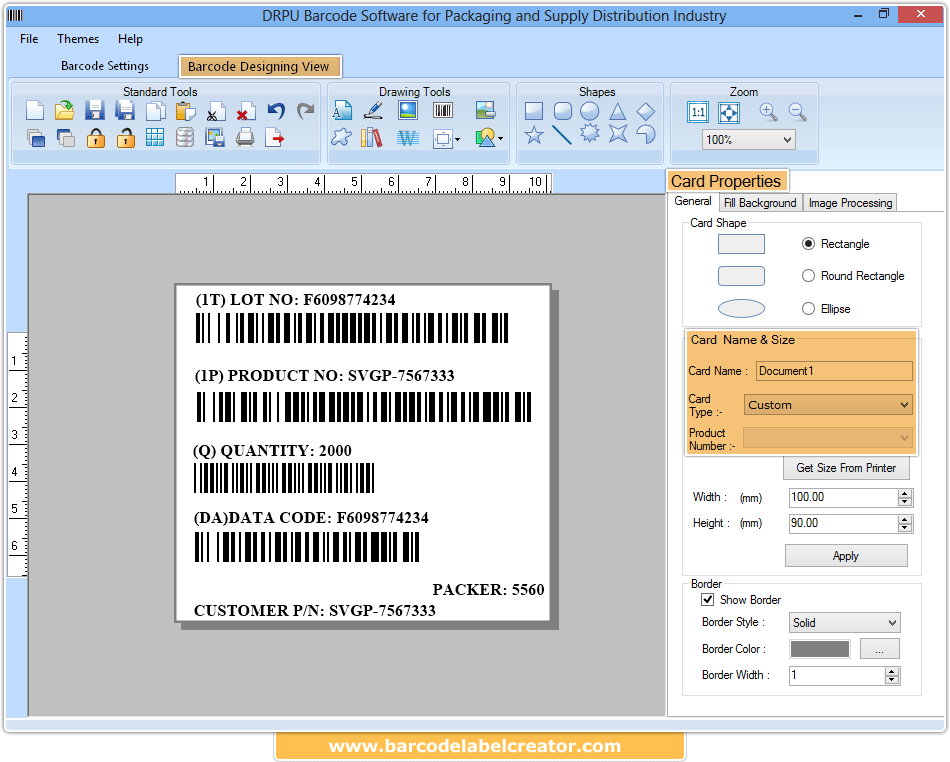Screen dimensions: 950x762
Task: Increase Border Width with up arrow
Action: (891, 671)
